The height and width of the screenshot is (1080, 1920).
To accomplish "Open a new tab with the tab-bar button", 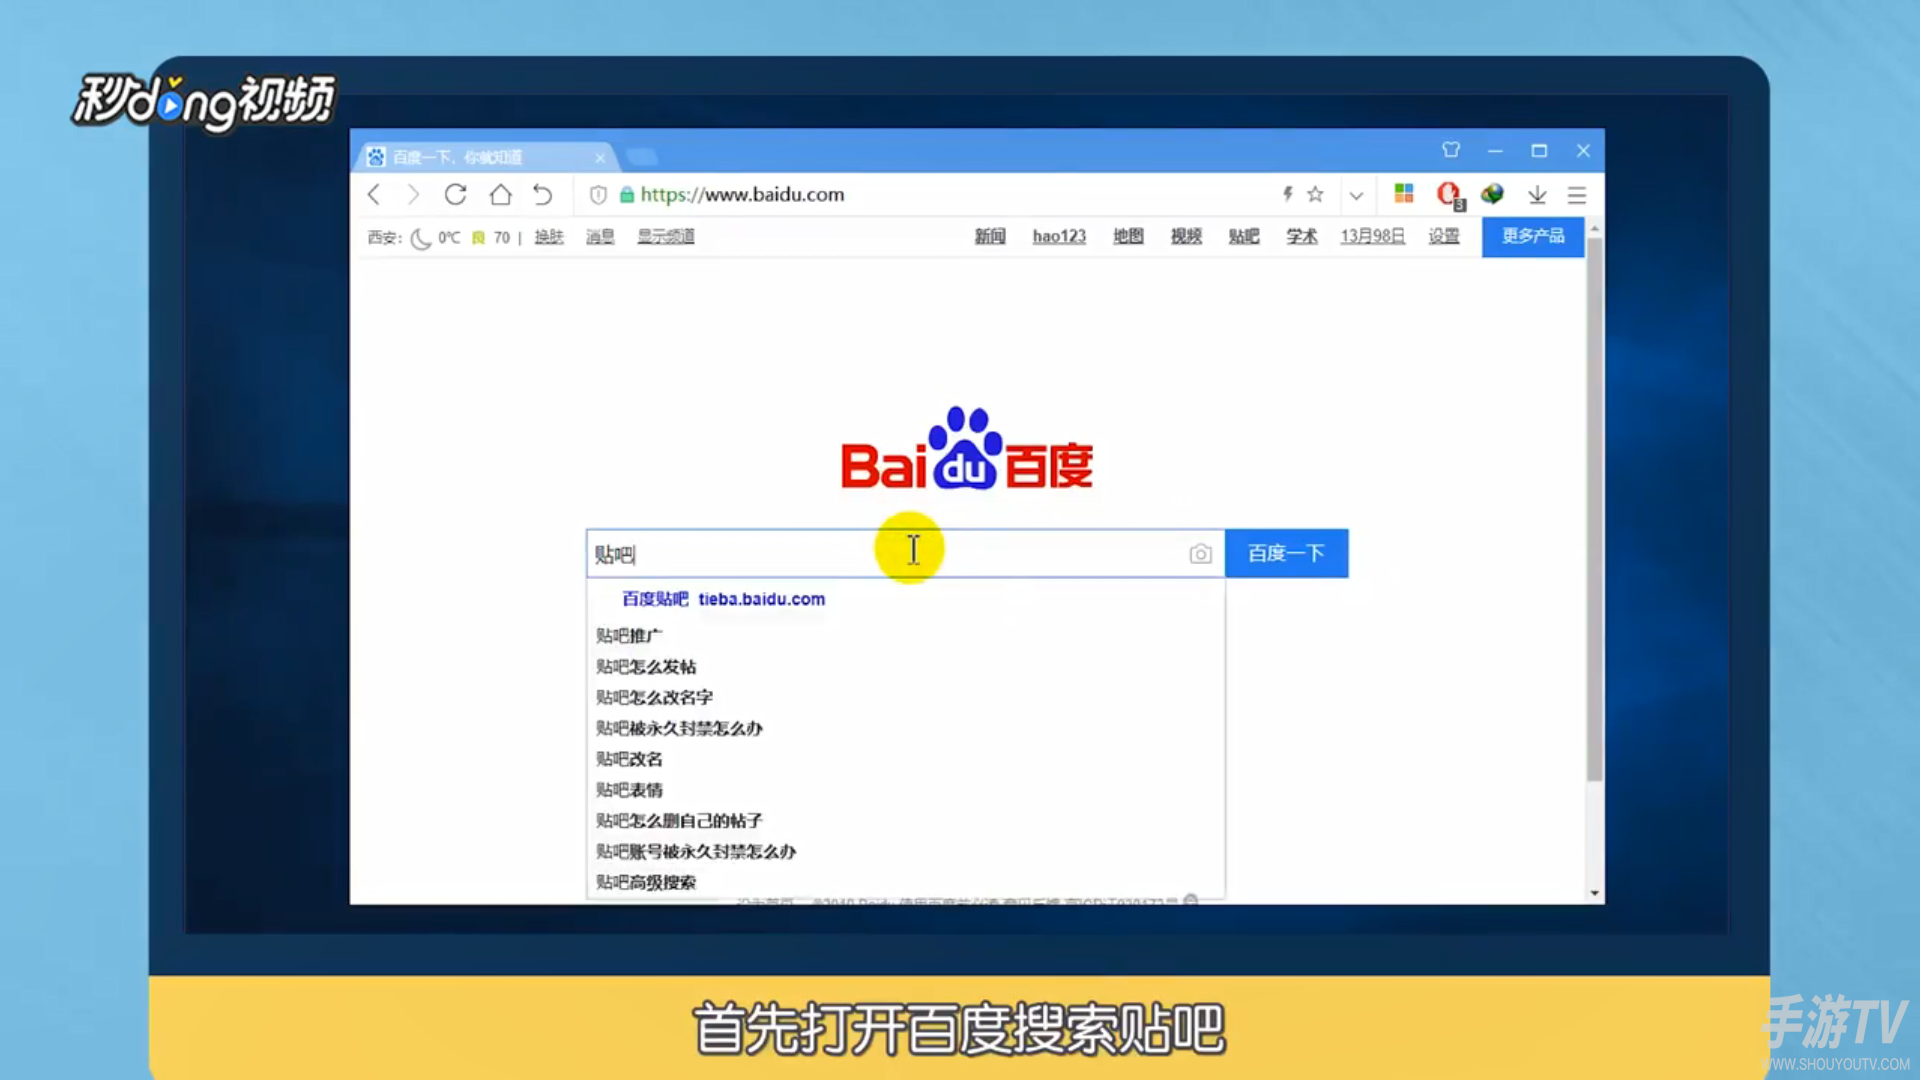I will pos(641,157).
